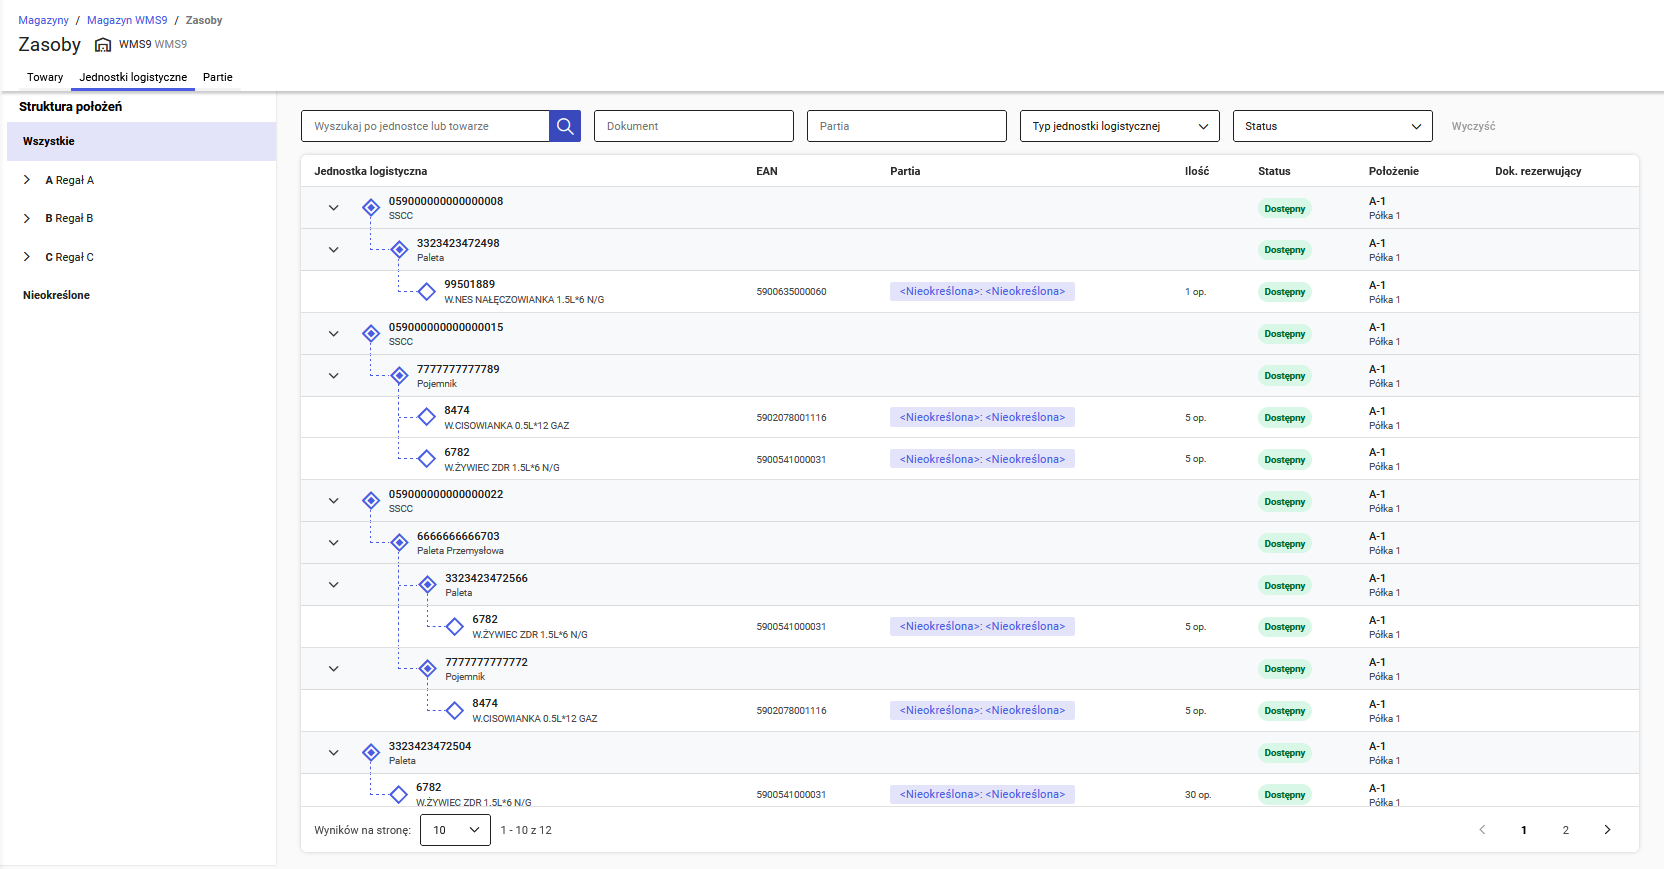
Task: Focus the Dokument filter field
Action: point(693,126)
